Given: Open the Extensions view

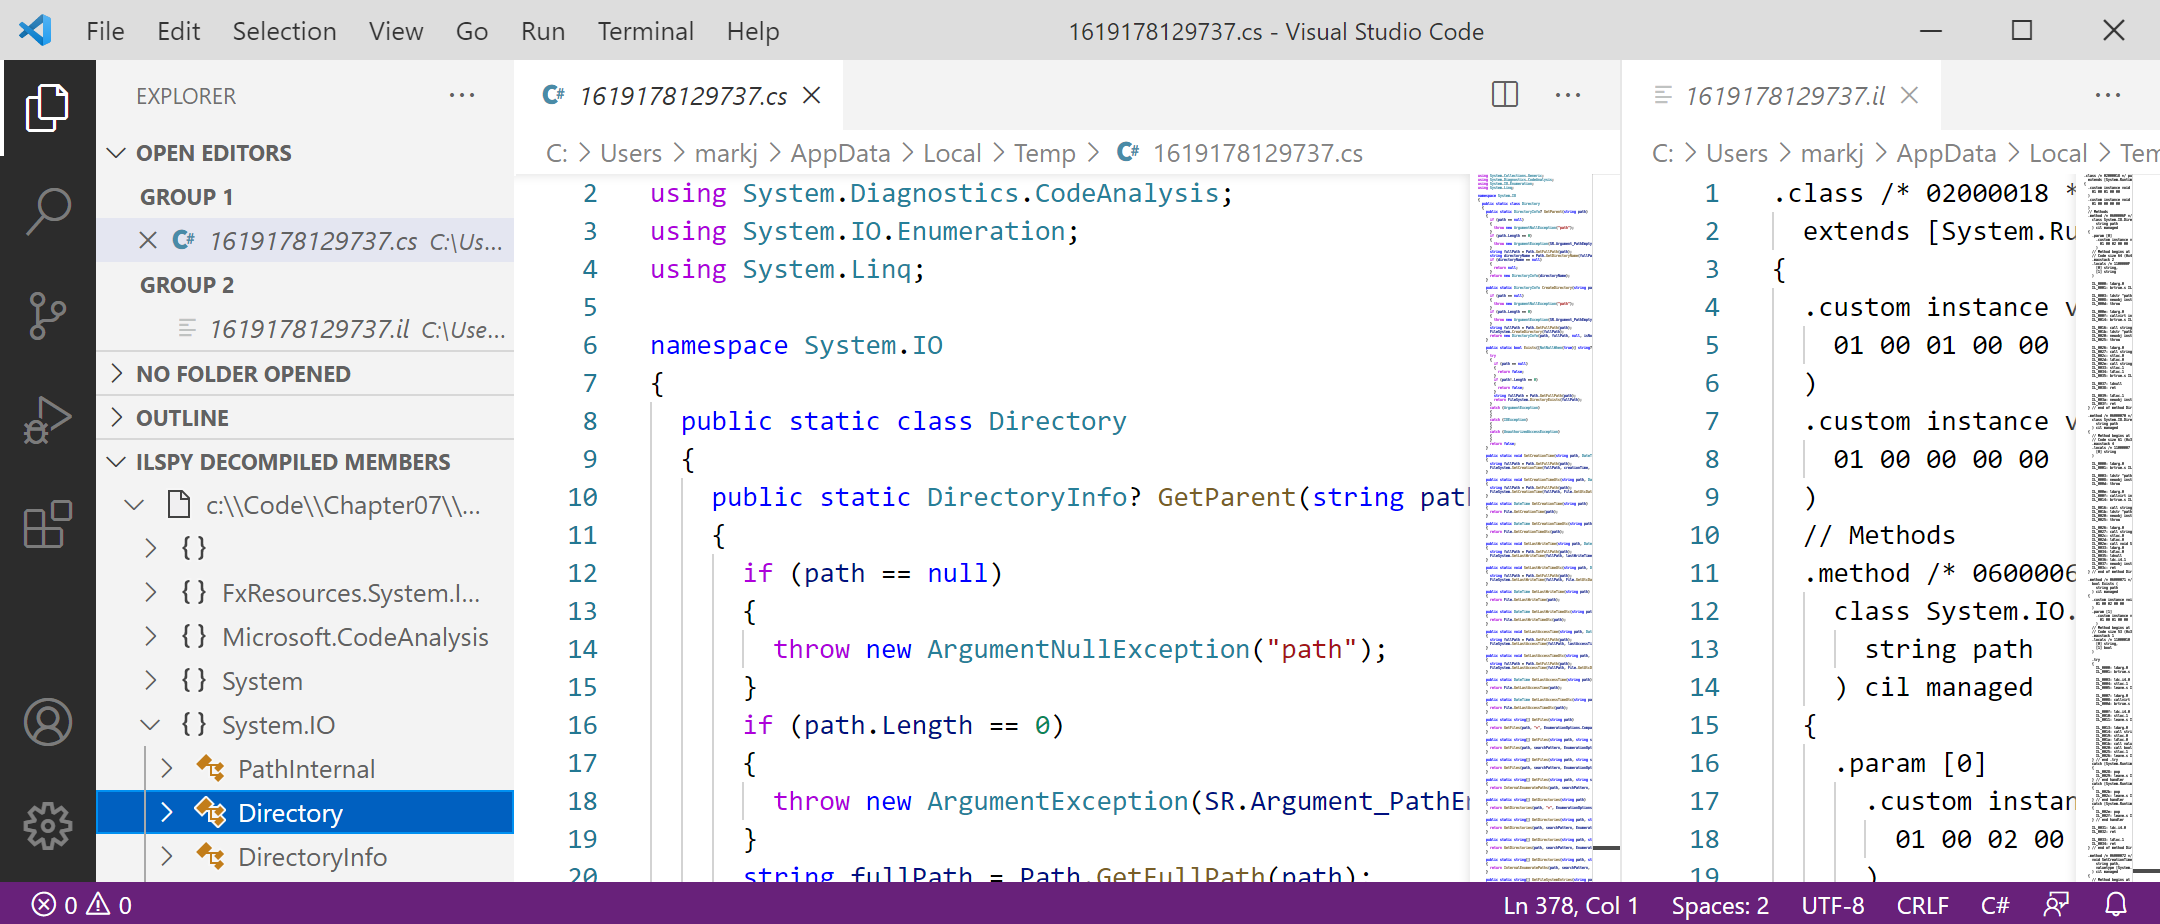Looking at the screenshot, I should (x=47, y=524).
